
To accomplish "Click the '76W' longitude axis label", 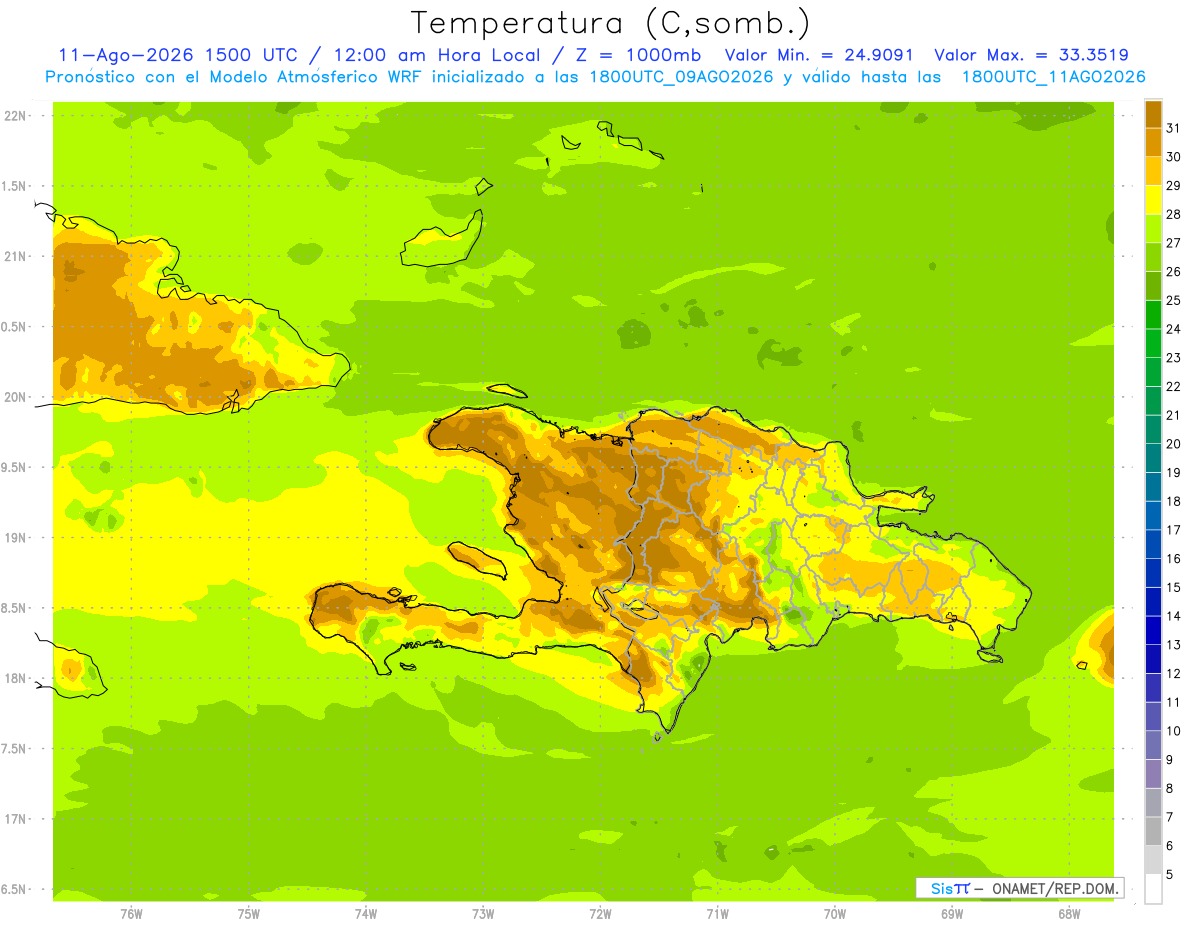I will tap(131, 913).
